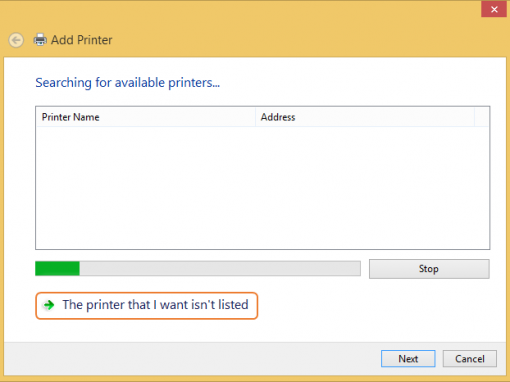Click the blank footer area left of Next
Screen dimensions: 510x382
point(190,359)
